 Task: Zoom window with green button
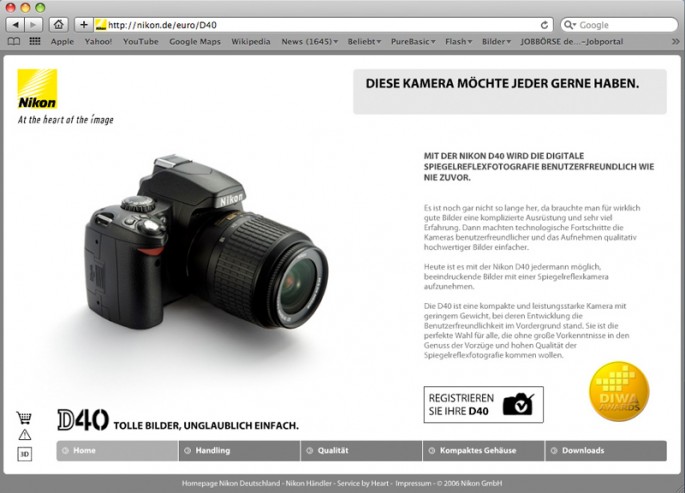pyautogui.click(x=40, y=7)
